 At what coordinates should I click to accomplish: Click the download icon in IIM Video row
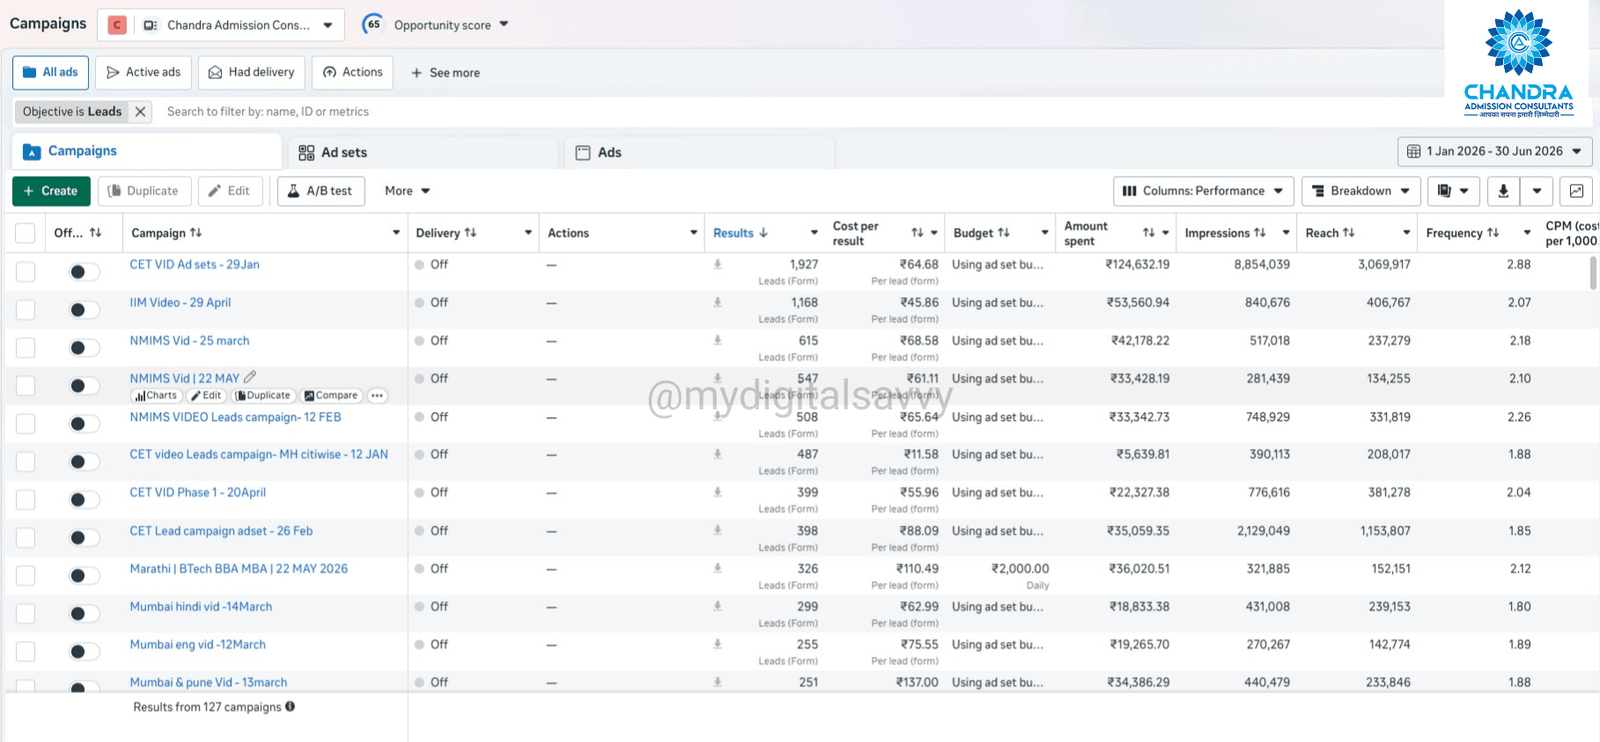(x=717, y=302)
